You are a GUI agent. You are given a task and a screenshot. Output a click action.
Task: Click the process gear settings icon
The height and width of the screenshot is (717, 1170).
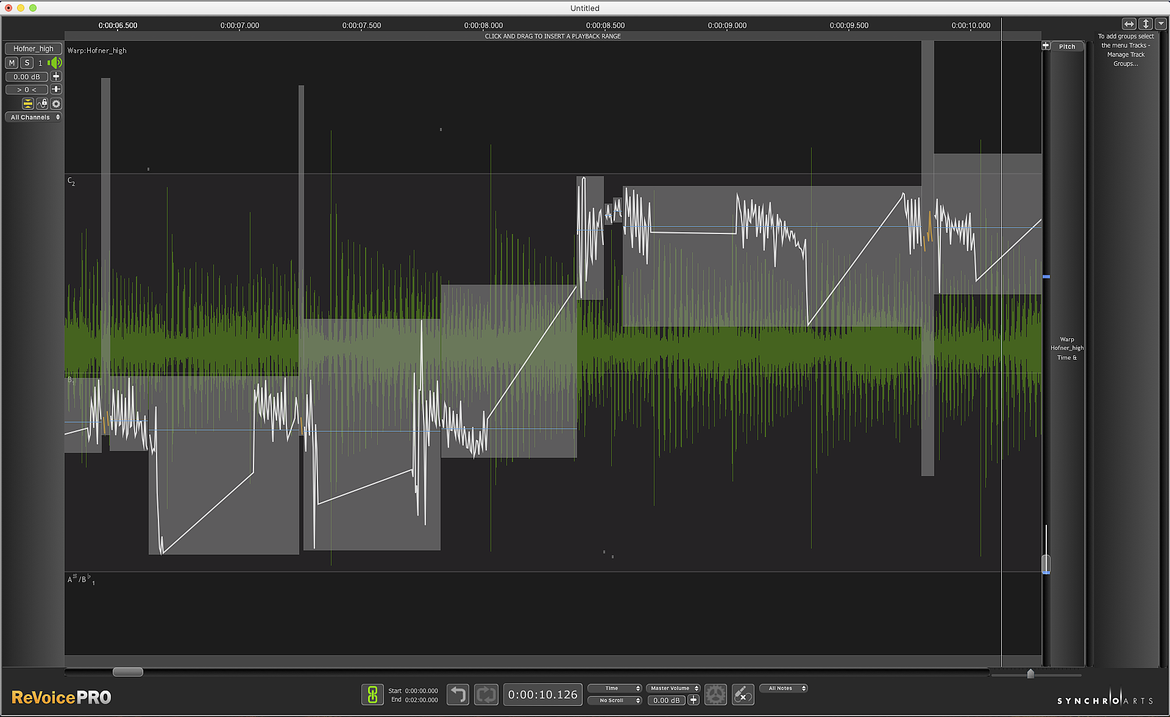716,695
